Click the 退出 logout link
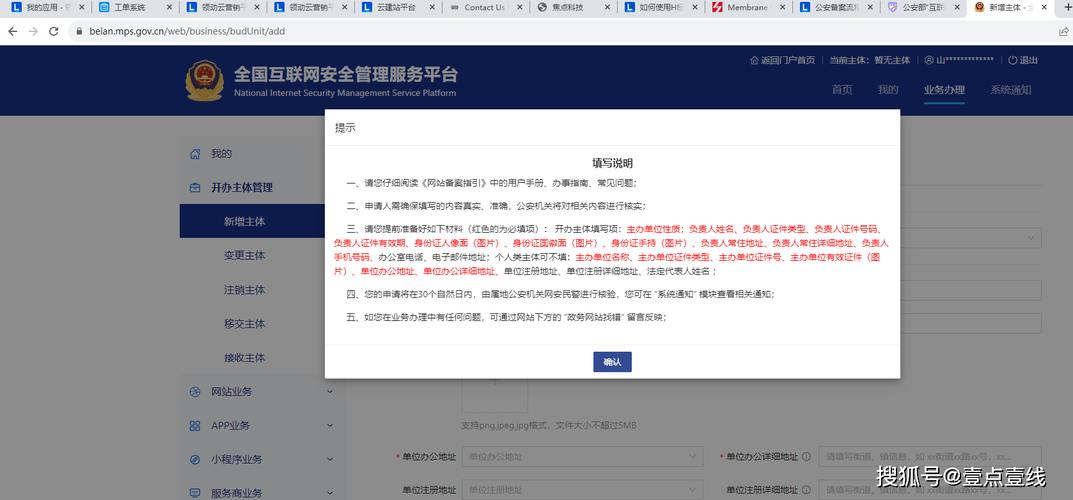Image resolution: width=1073 pixels, height=500 pixels. 1029,60
